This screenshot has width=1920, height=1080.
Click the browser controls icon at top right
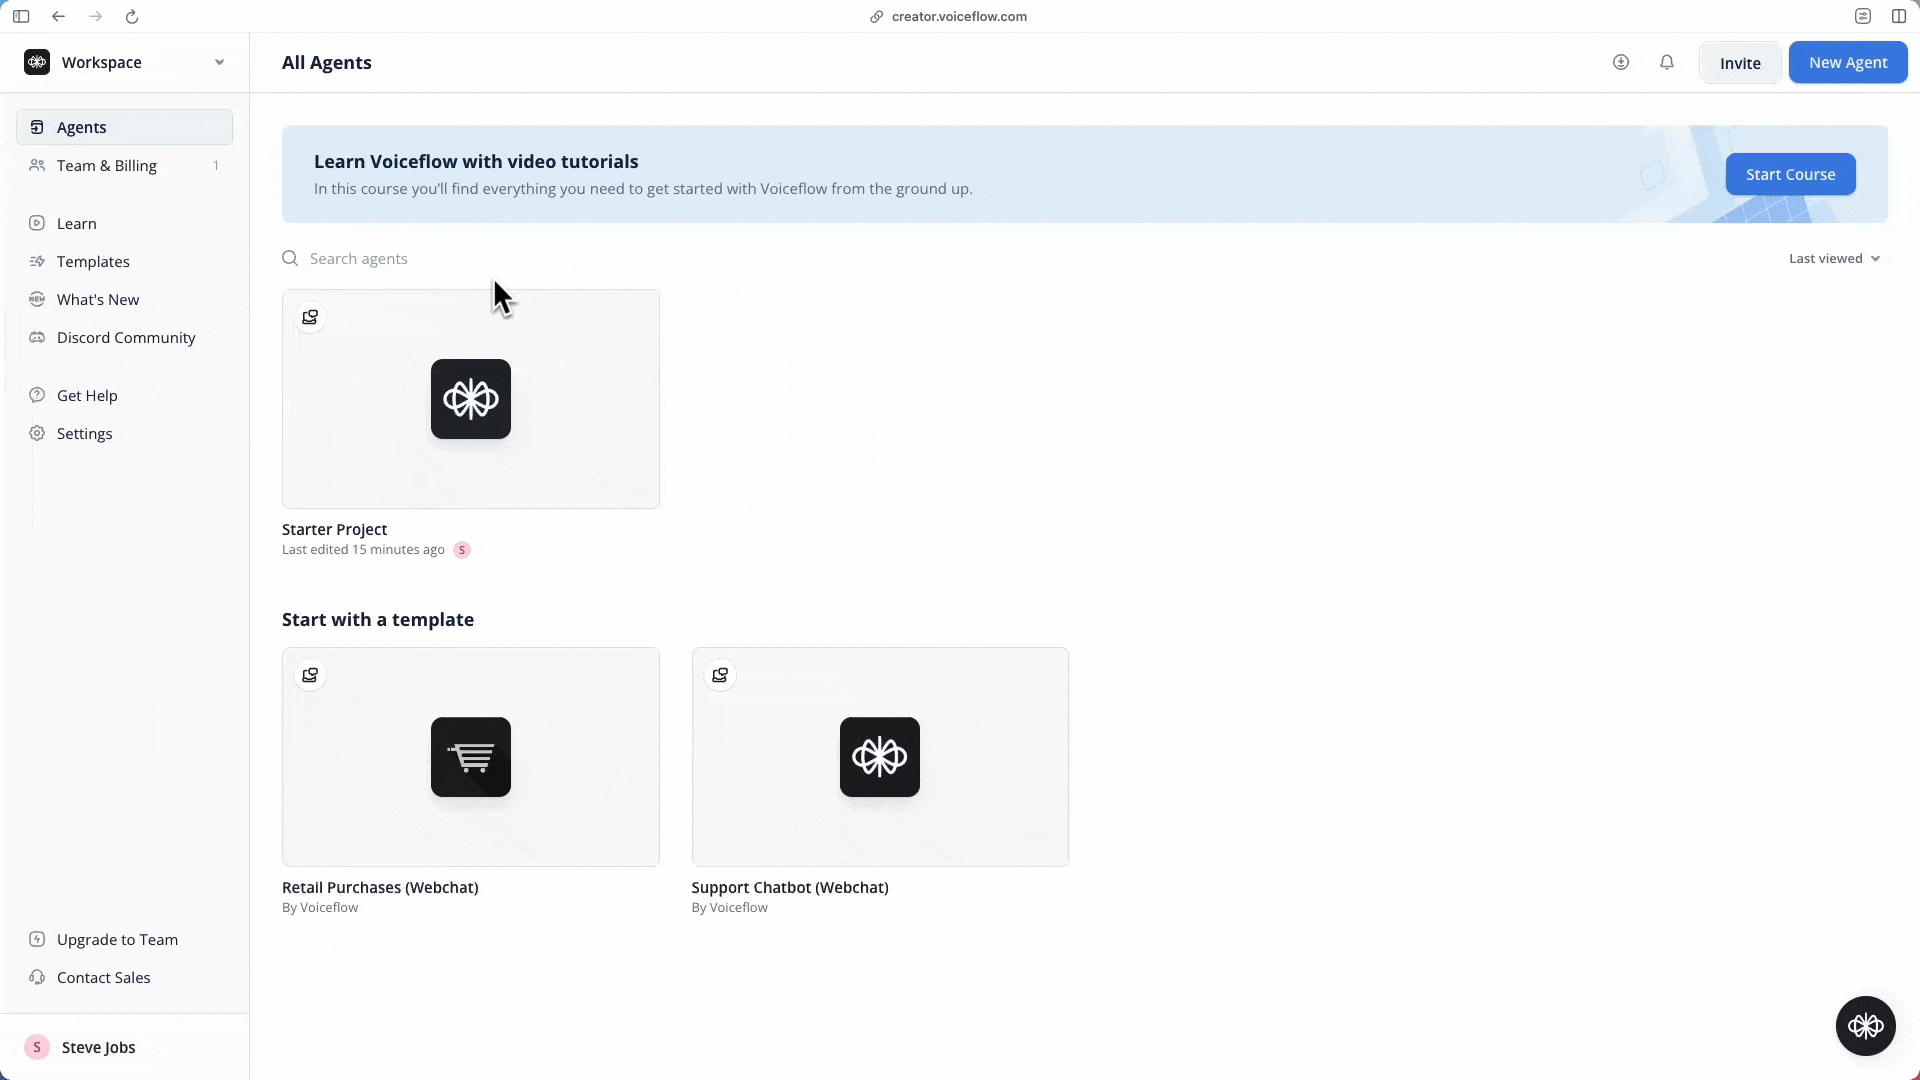click(1863, 16)
